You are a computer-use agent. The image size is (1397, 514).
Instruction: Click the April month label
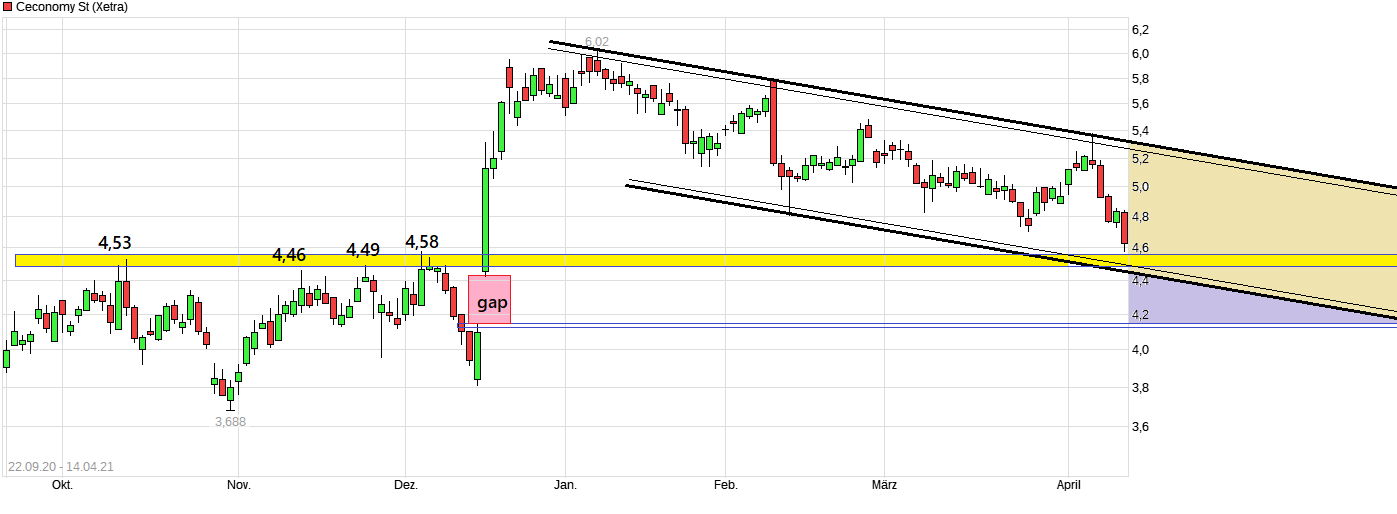pyautogui.click(x=1071, y=485)
